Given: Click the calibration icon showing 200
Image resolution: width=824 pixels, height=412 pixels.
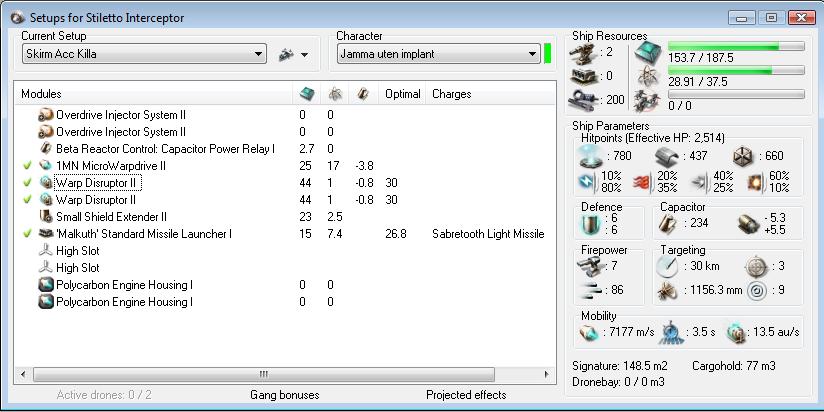Looking at the screenshot, I should (x=583, y=100).
